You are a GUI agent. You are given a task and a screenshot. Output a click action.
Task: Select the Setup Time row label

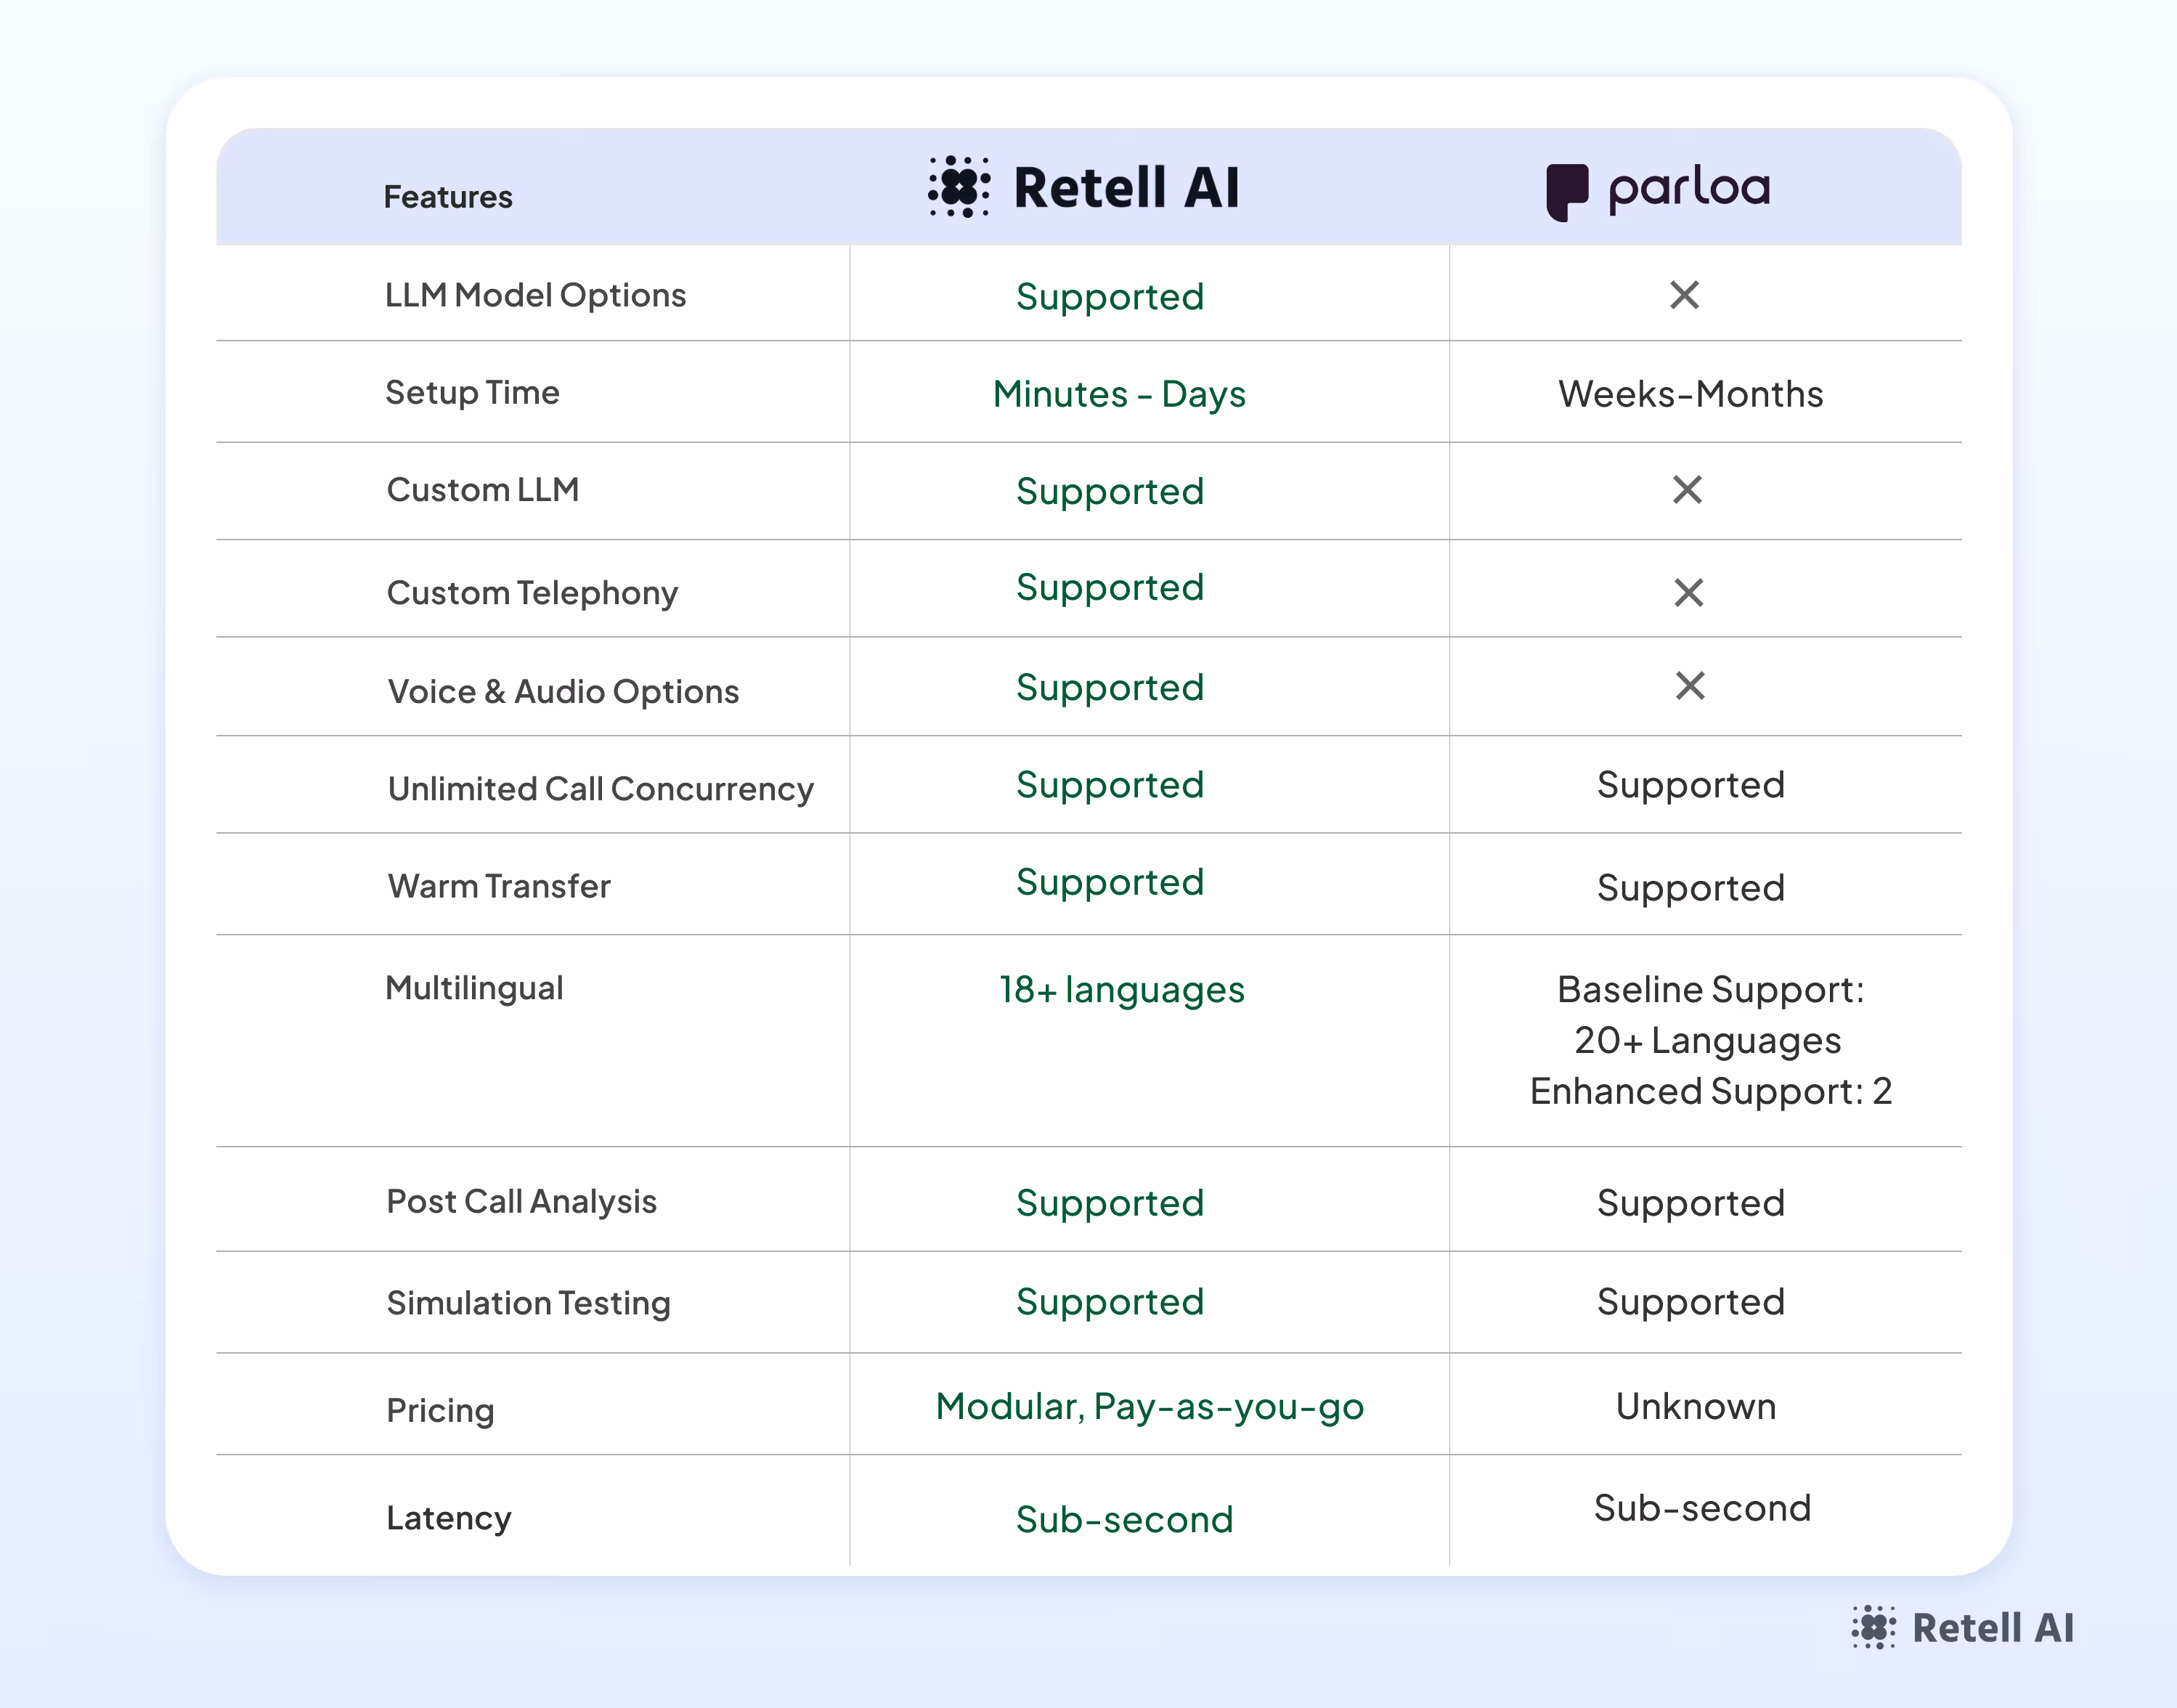472,392
